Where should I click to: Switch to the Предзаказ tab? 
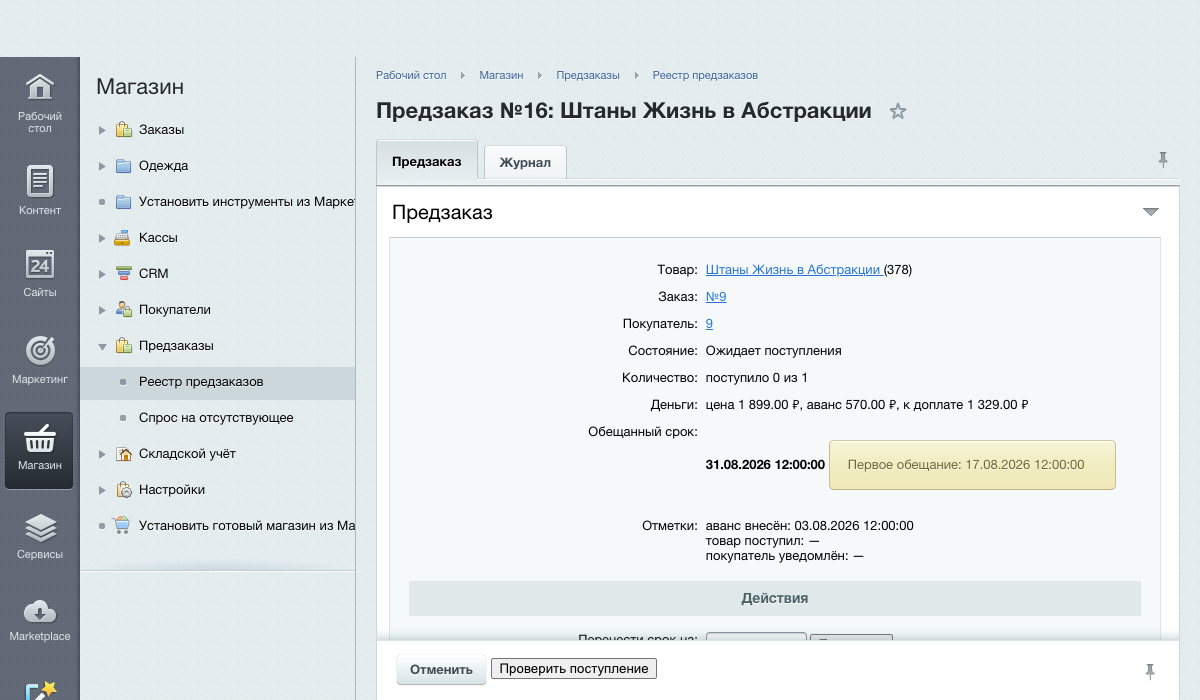click(427, 161)
